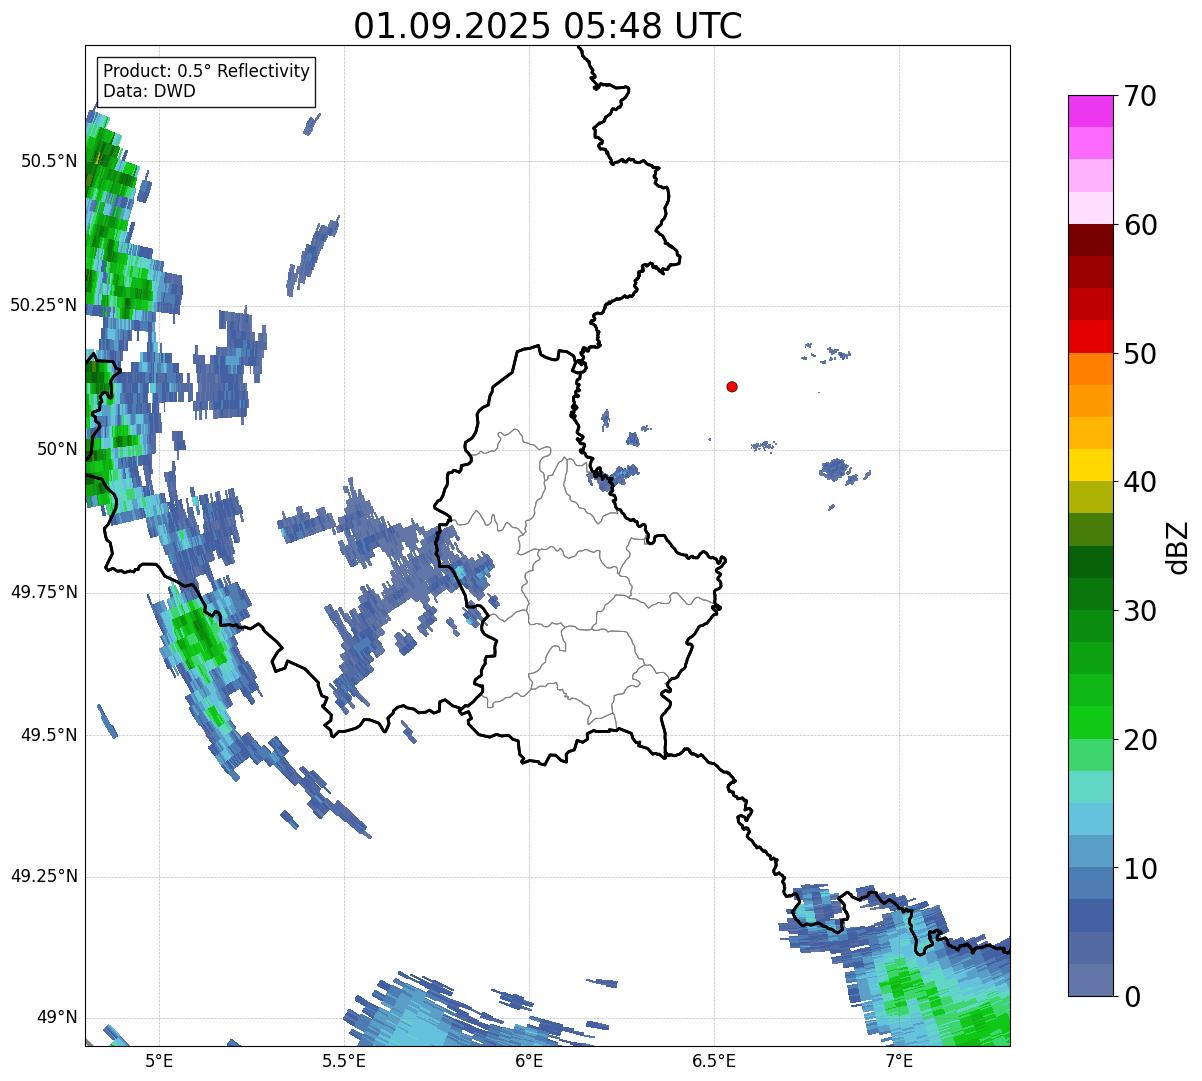Click the colorbar 0 tick label
This screenshot has height=1081, width=1202.
(x=1132, y=997)
